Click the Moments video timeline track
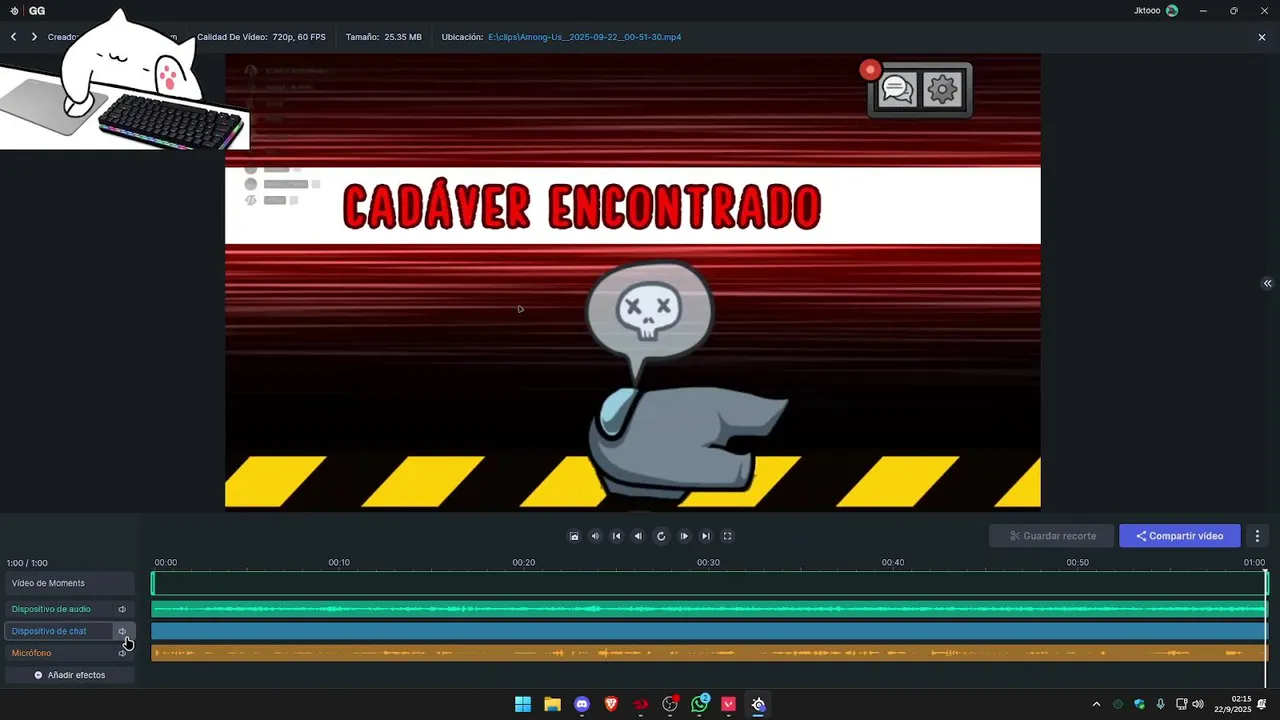Viewport: 1280px width, 720px height. click(709, 583)
